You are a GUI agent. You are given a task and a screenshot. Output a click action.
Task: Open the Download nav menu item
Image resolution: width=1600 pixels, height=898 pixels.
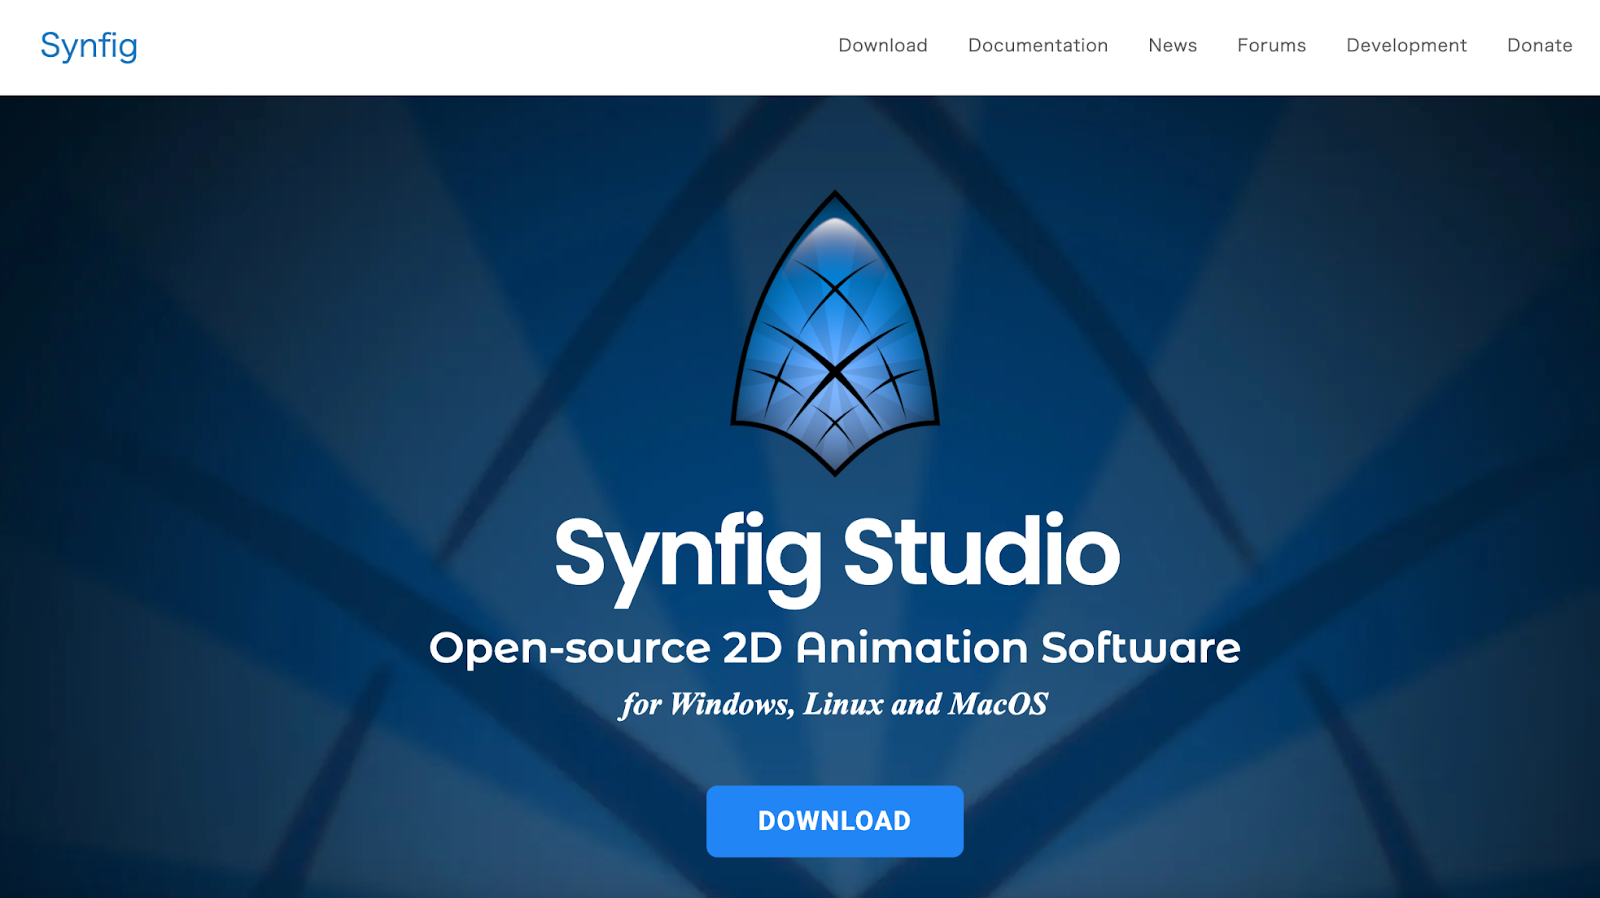(x=883, y=46)
